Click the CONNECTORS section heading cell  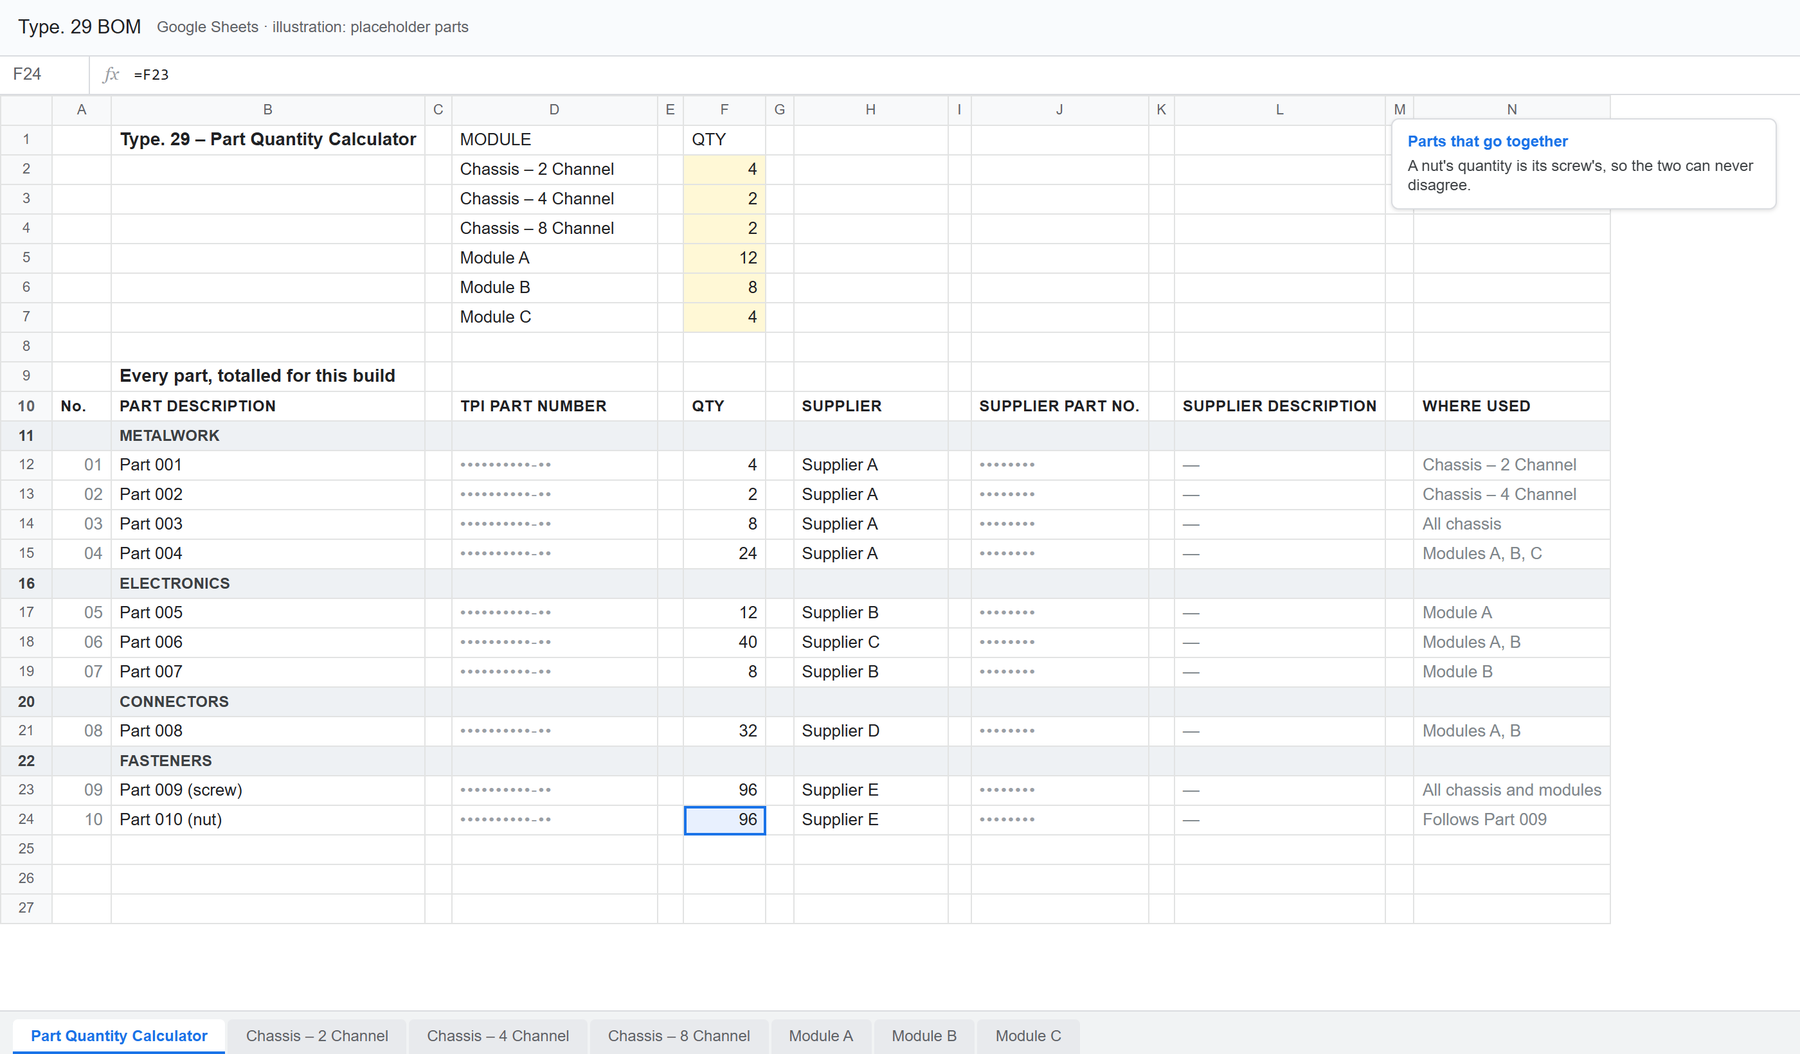tap(267, 702)
